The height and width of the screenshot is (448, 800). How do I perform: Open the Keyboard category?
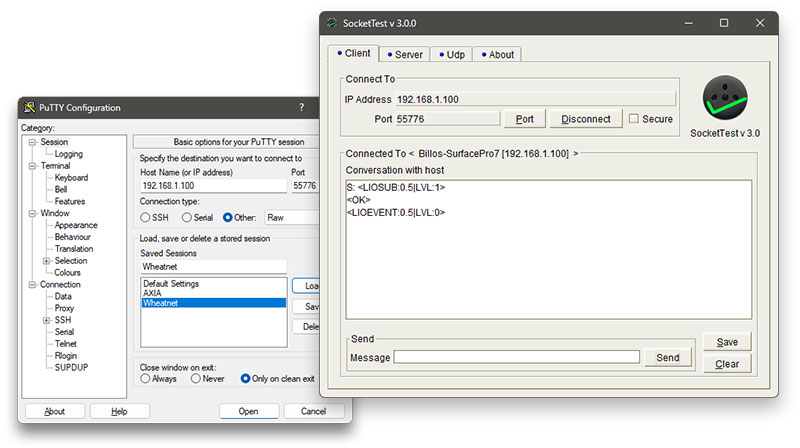pos(71,178)
